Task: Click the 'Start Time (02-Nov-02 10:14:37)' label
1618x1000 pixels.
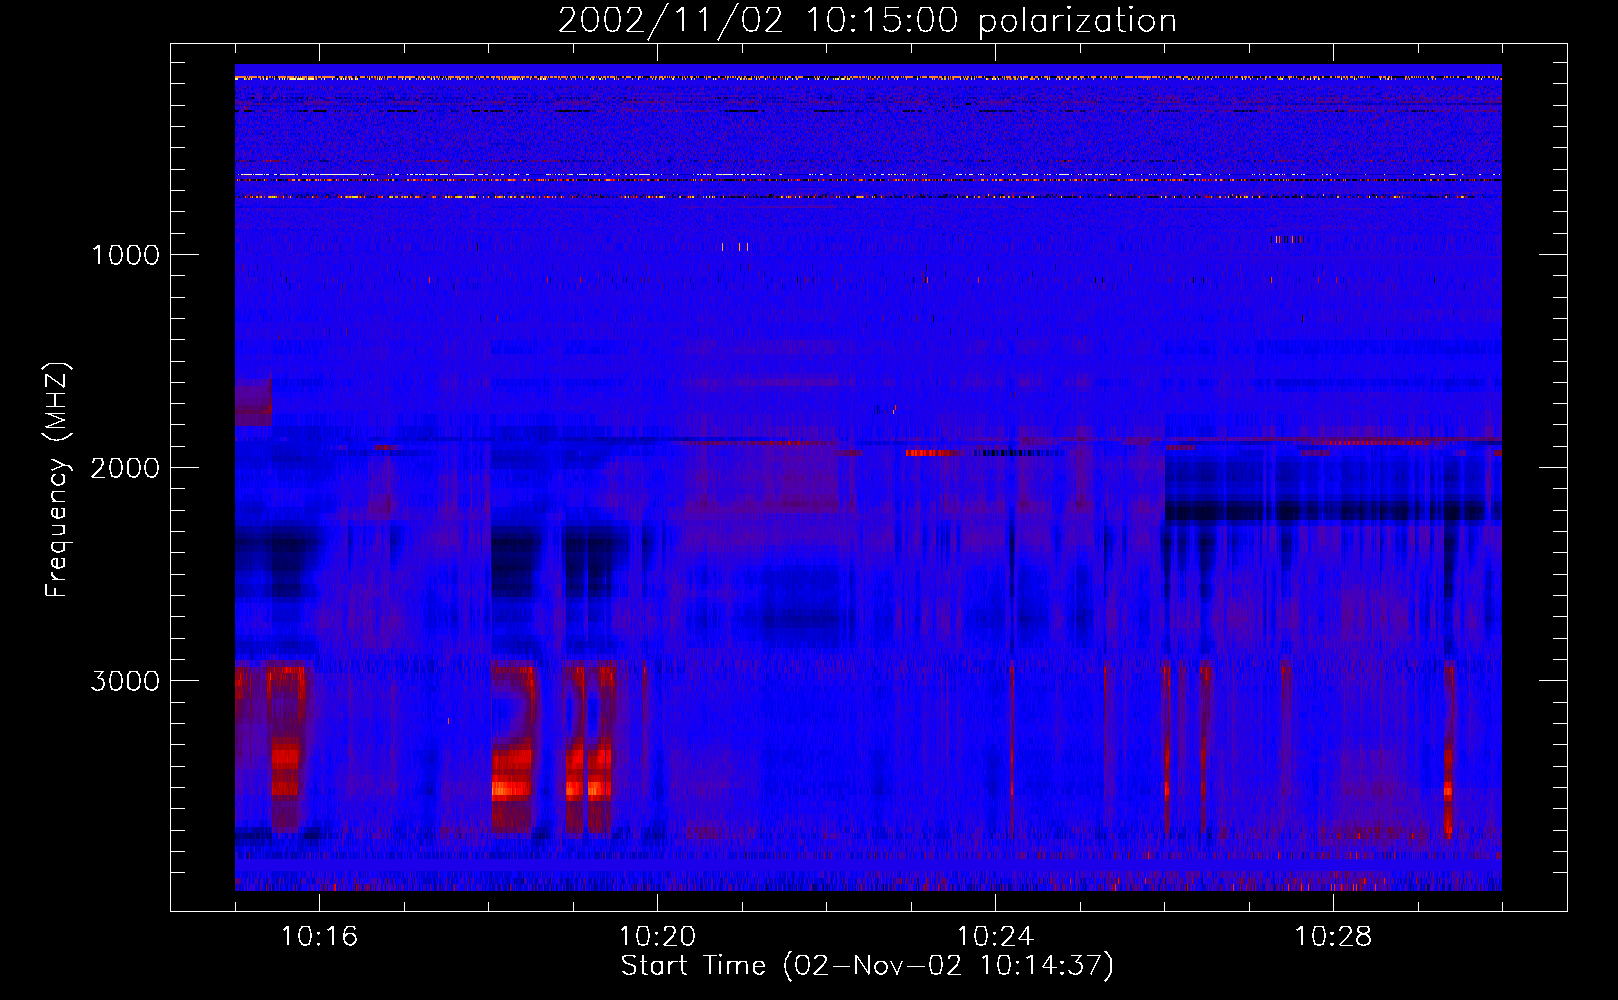Action: [x=867, y=966]
